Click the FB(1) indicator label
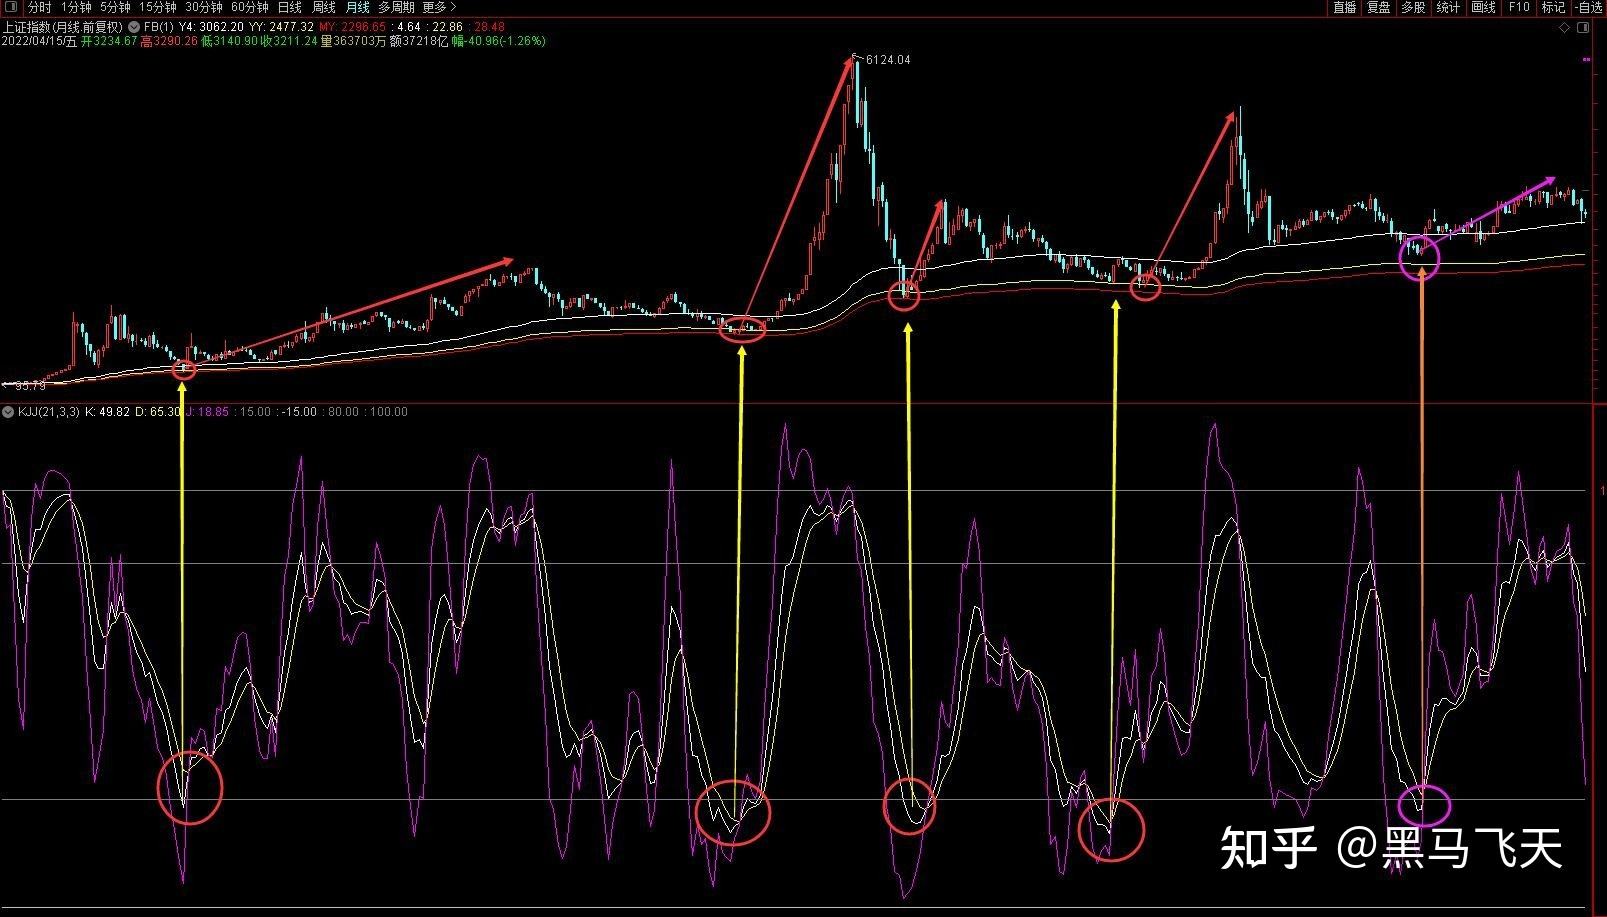 pyautogui.click(x=159, y=27)
